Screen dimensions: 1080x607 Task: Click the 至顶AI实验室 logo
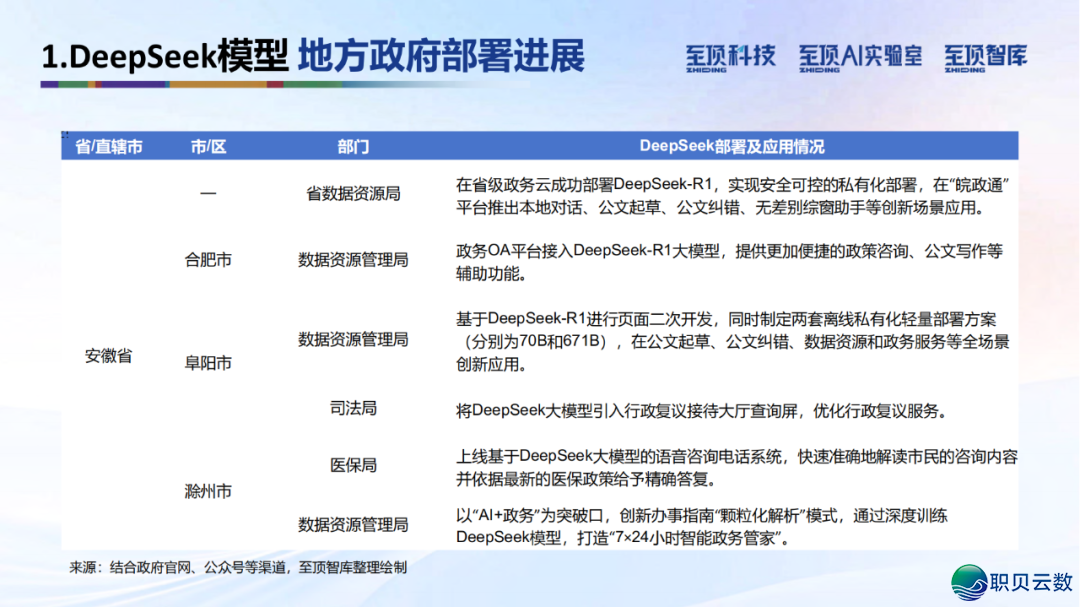coord(860,58)
